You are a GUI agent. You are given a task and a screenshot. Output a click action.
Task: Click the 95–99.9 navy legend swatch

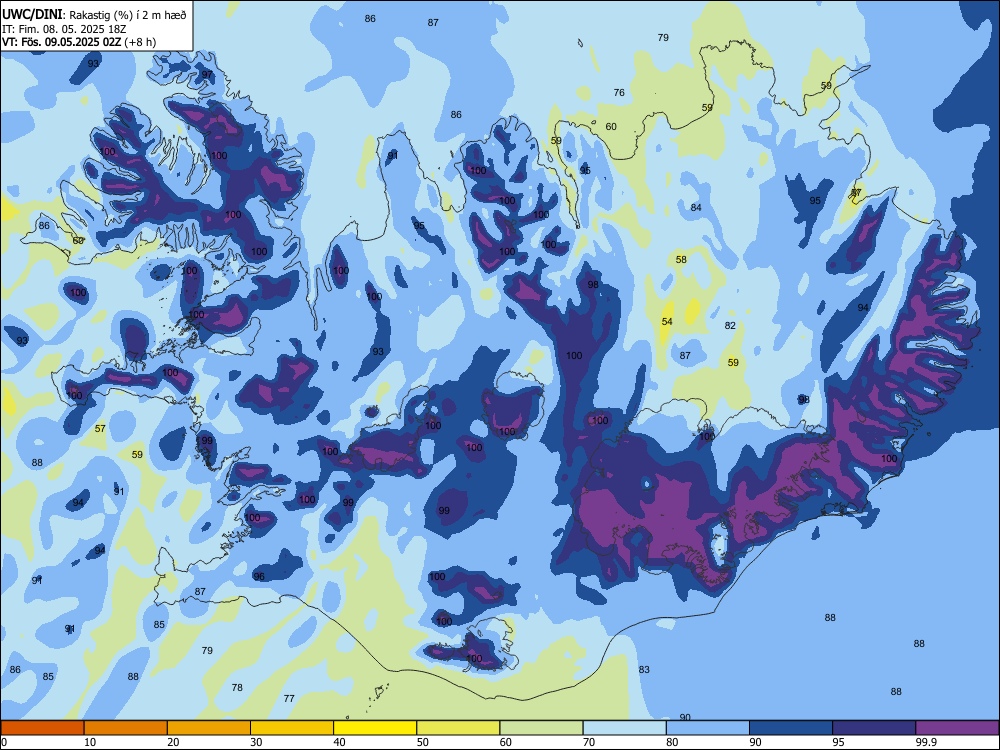point(874,728)
